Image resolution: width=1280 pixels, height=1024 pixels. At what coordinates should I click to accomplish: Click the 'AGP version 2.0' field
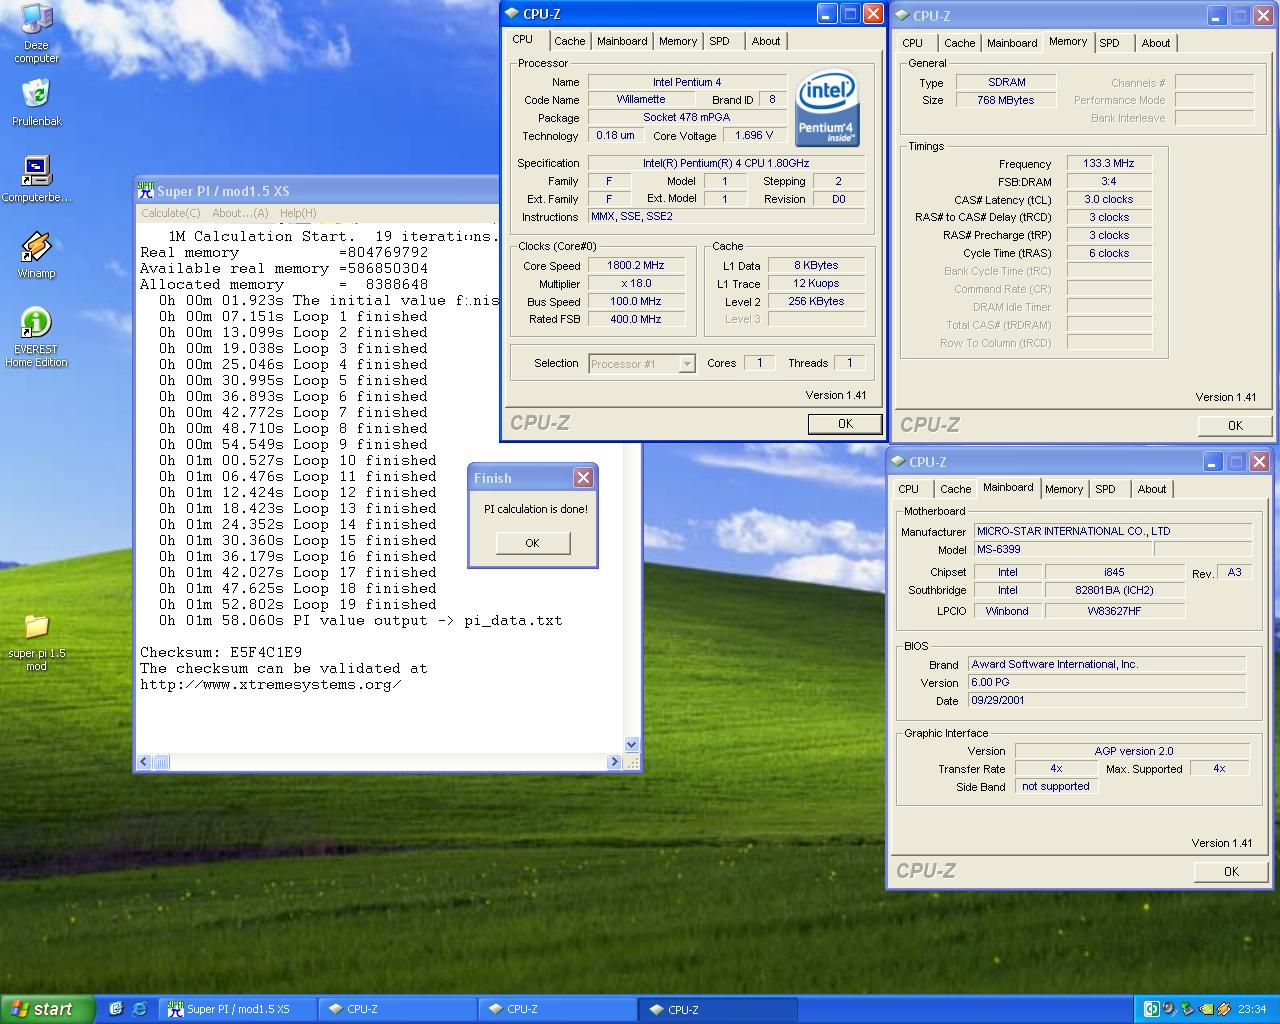(x=1133, y=751)
